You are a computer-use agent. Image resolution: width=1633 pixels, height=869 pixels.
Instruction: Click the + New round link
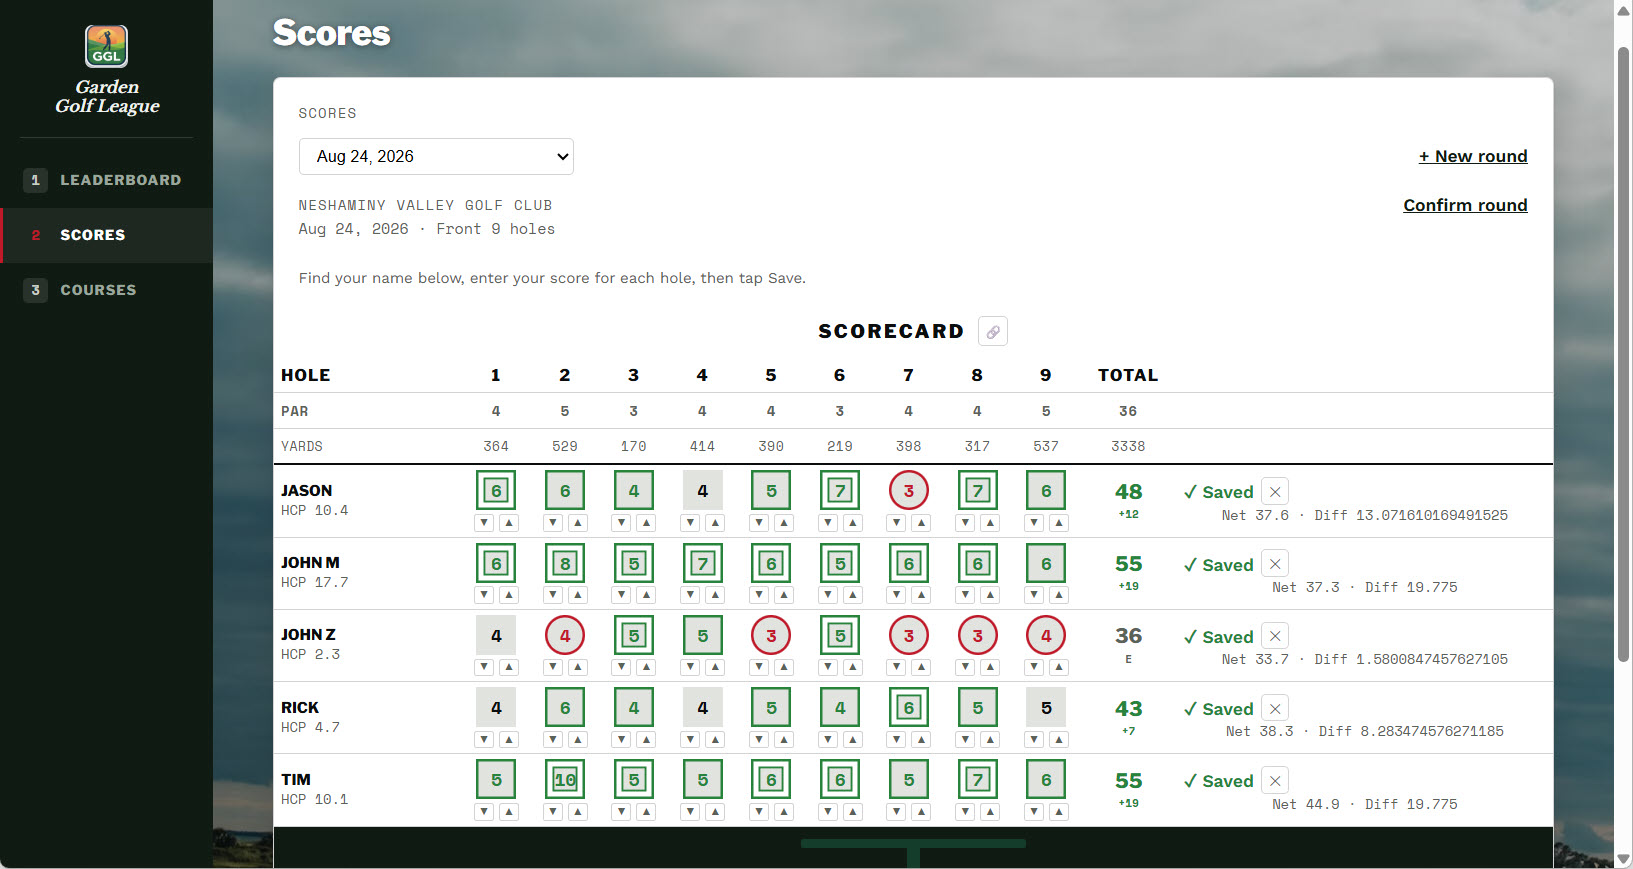1473,156
